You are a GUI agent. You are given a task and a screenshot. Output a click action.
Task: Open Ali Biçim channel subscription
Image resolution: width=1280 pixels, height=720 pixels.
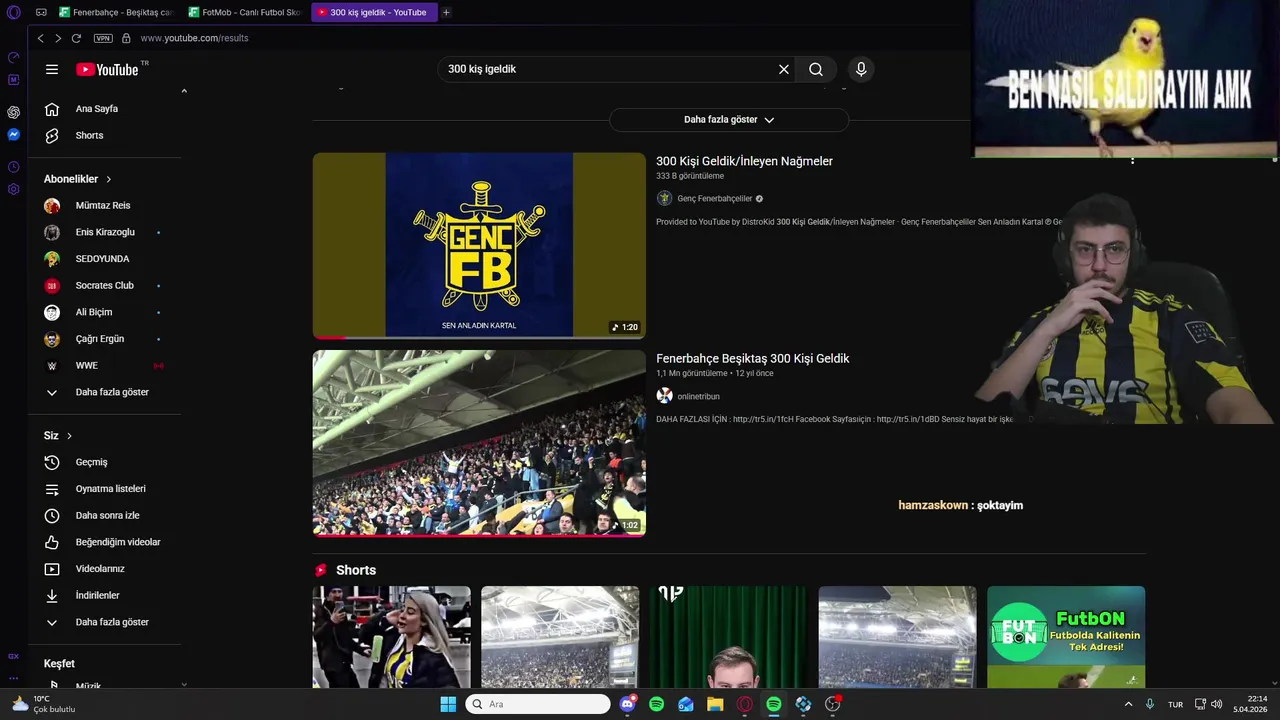(93, 312)
